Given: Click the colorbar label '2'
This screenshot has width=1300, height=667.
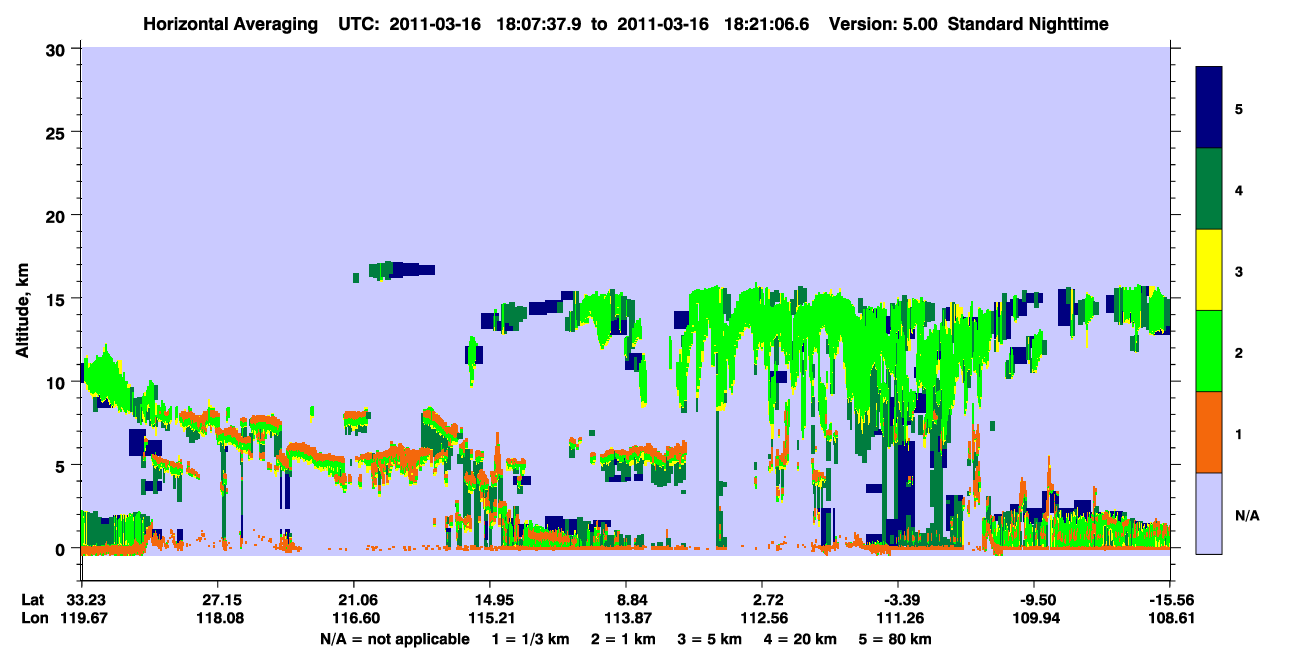Looking at the screenshot, I should 1239,352.
